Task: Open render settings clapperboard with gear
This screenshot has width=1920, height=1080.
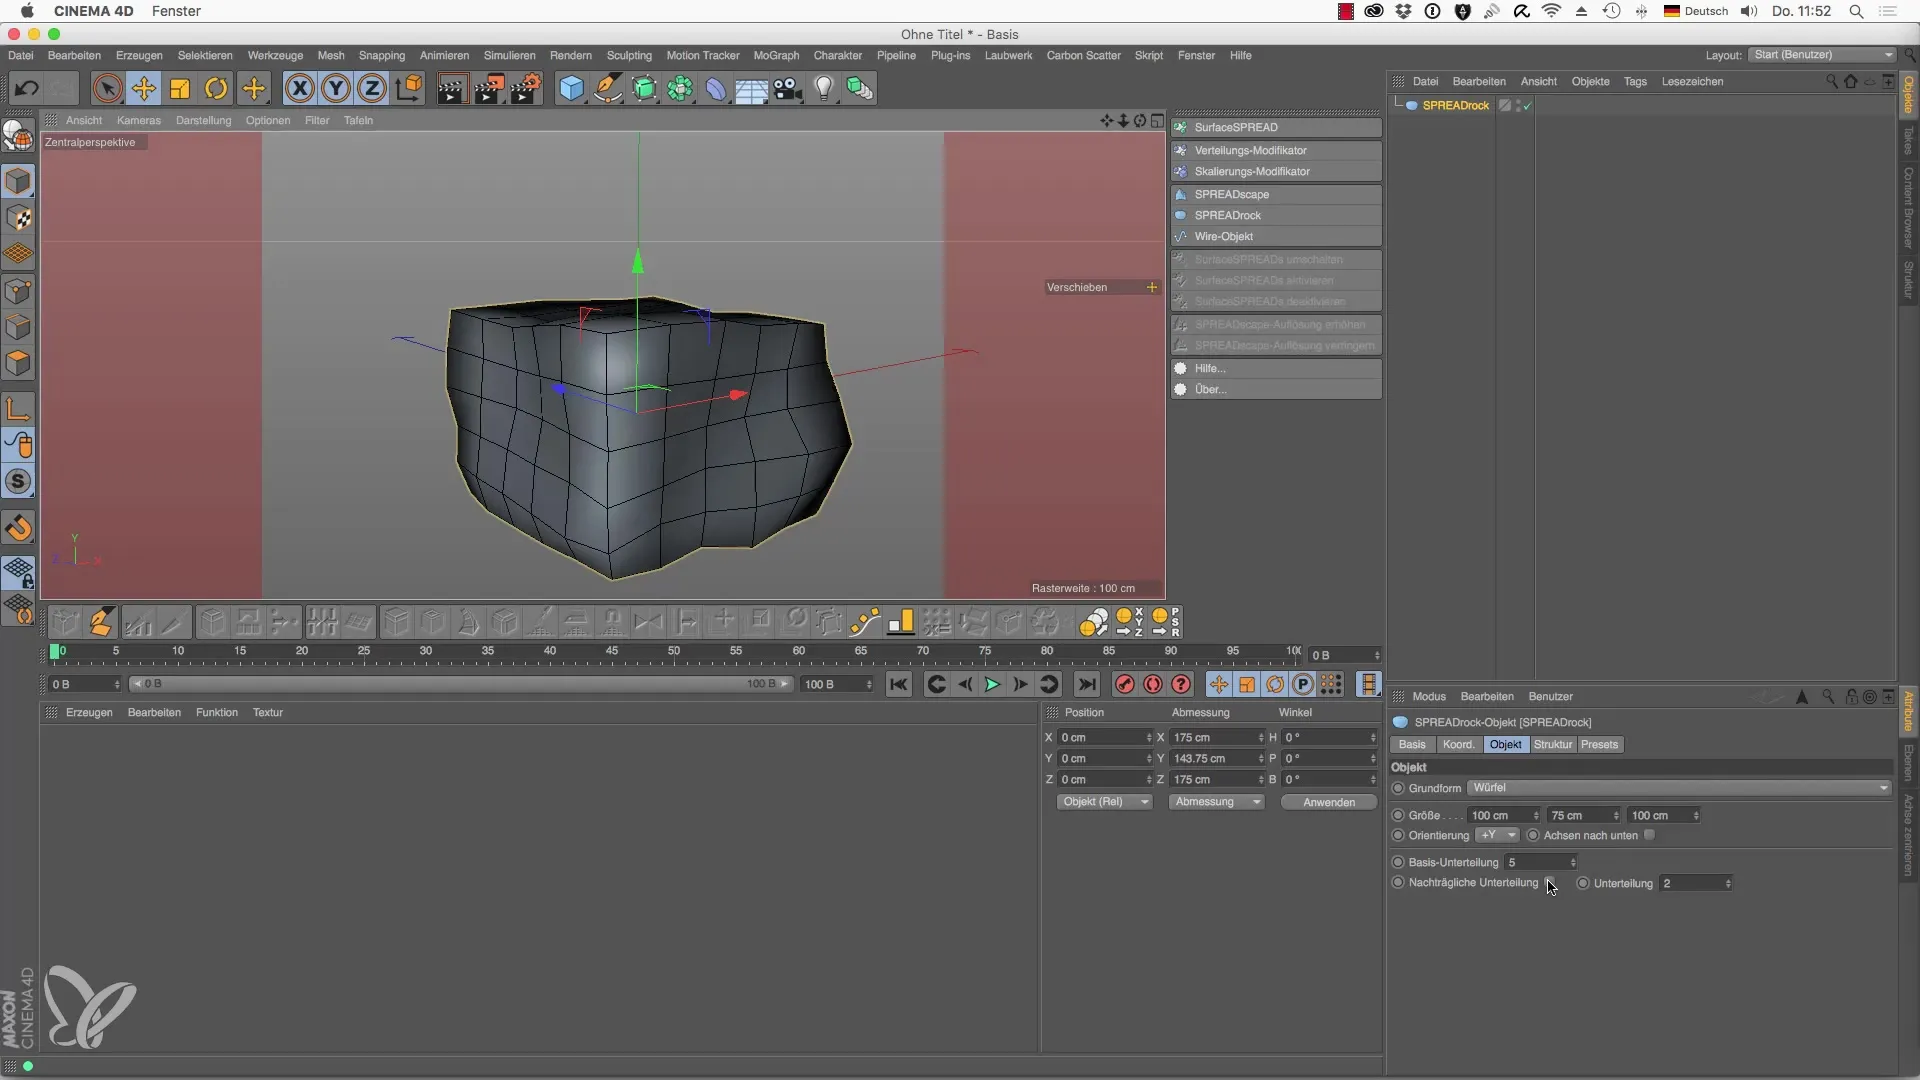Action: pos(526,89)
